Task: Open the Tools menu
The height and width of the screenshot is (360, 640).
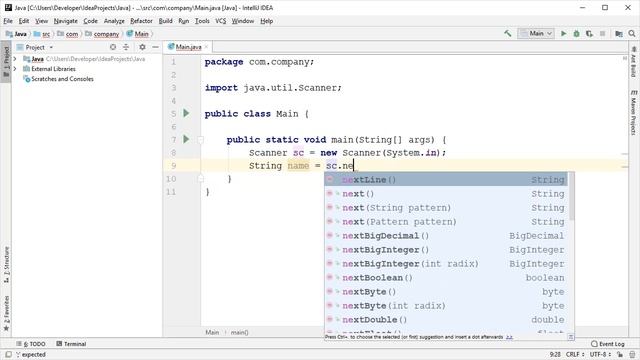Action: tap(202, 21)
